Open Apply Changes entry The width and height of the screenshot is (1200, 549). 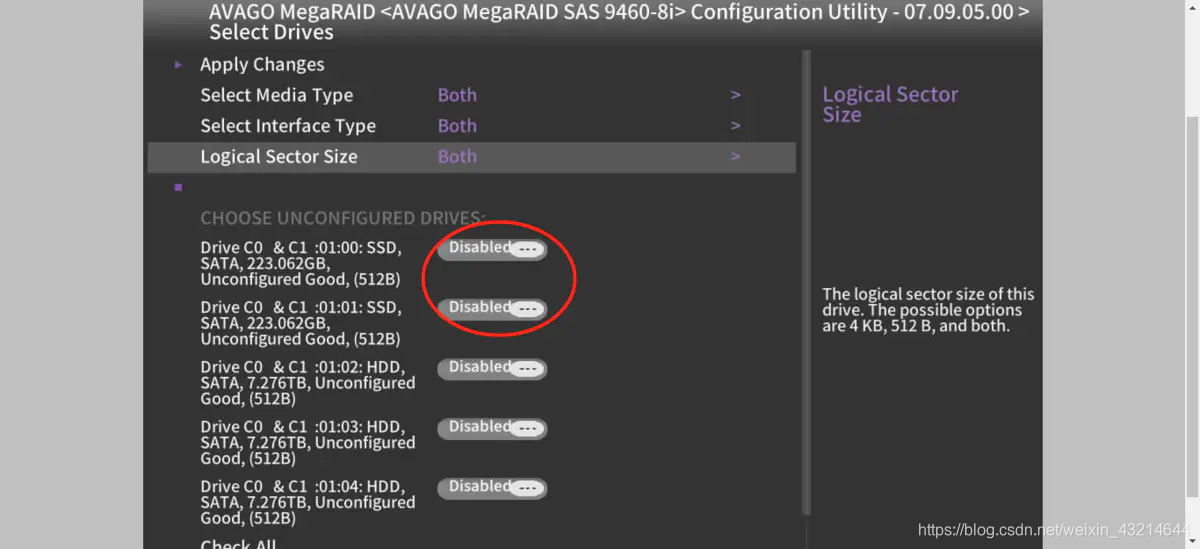tap(262, 65)
